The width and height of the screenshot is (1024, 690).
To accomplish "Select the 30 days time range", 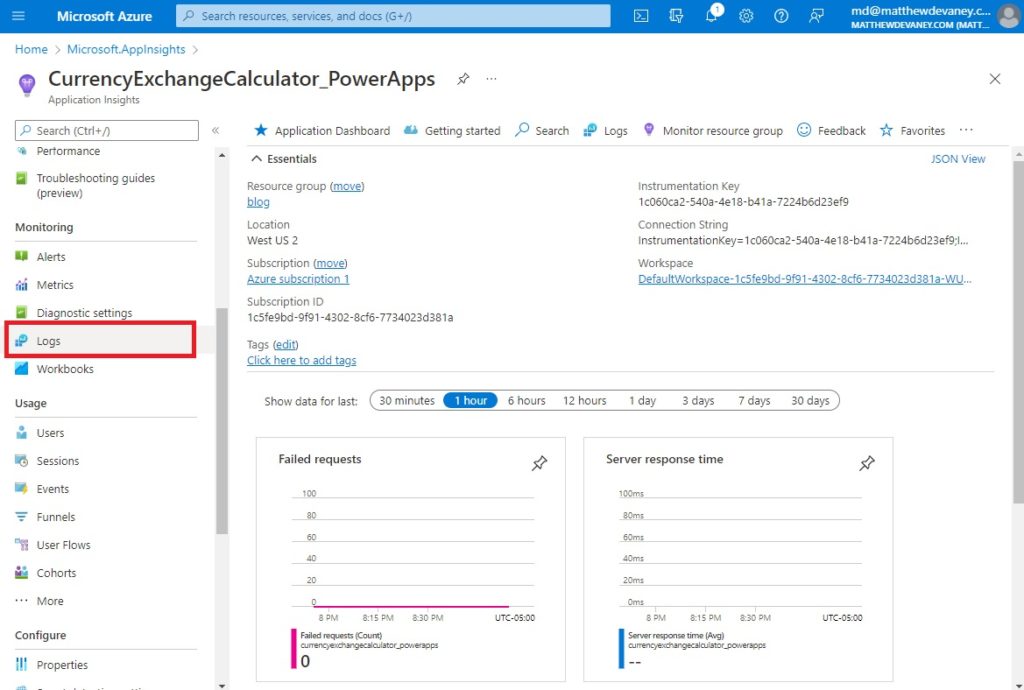I will point(810,401).
